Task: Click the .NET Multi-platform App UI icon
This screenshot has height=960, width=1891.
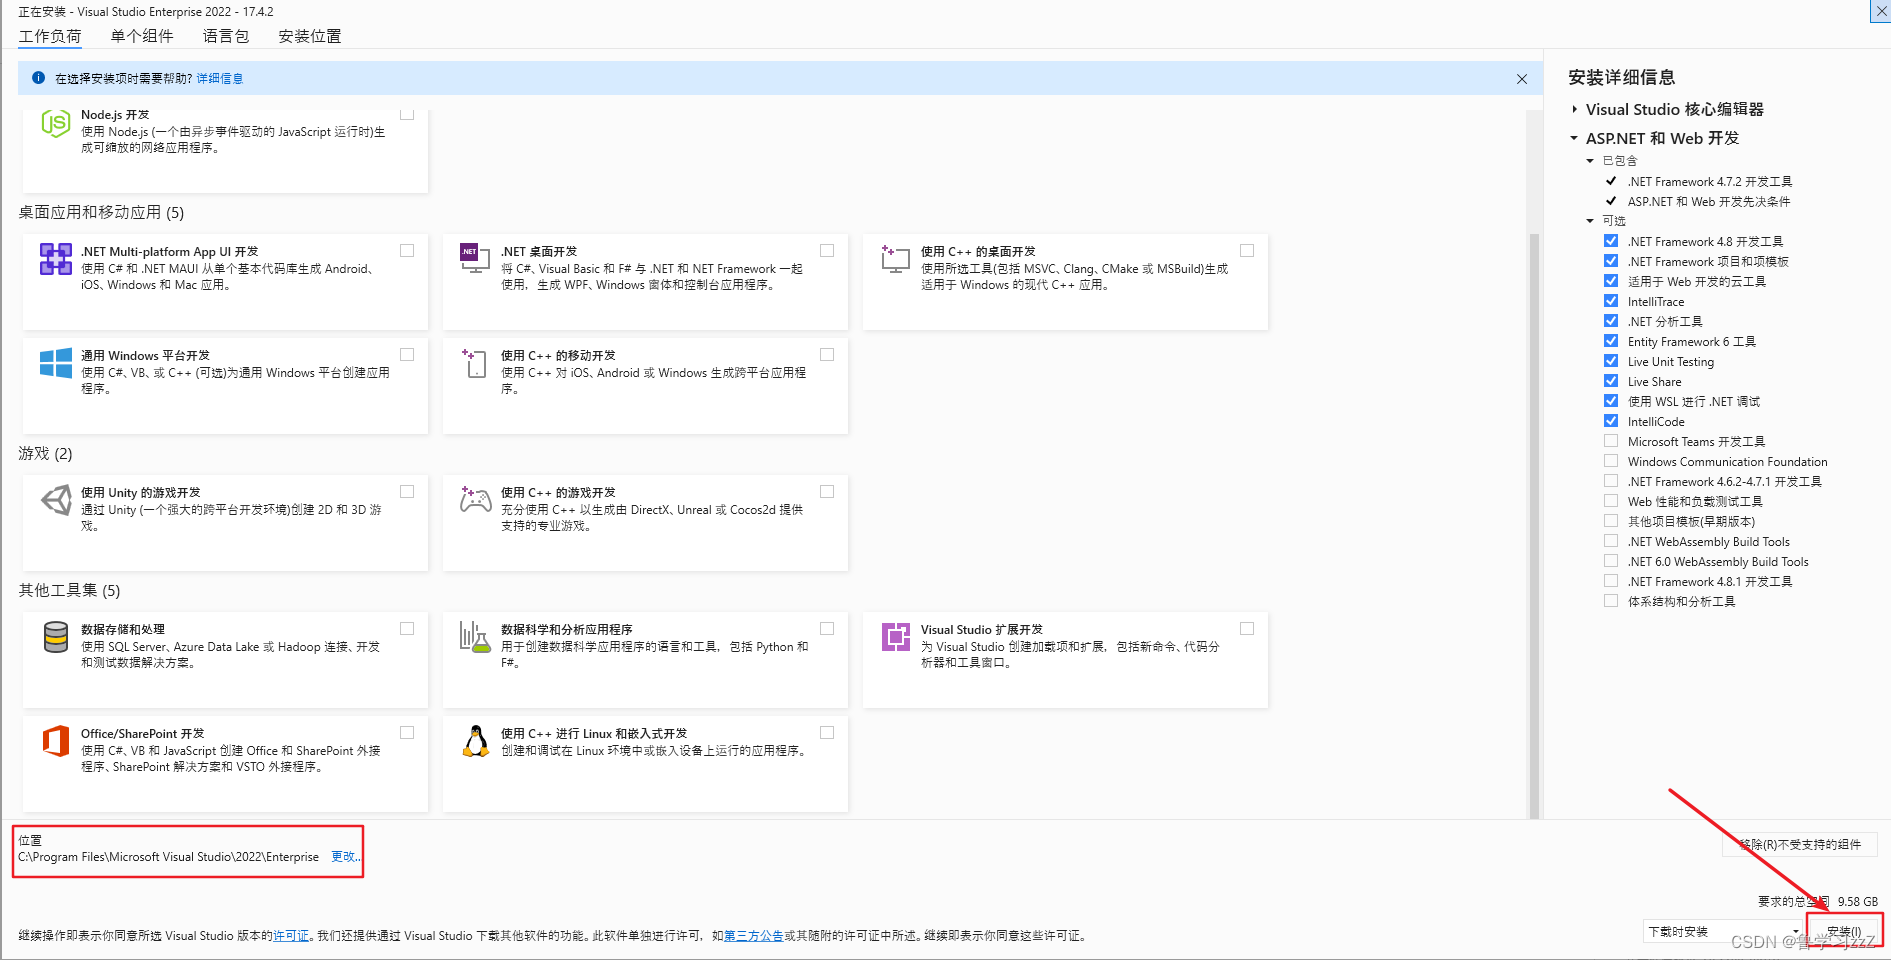Action: pyautogui.click(x=55, y=259)
